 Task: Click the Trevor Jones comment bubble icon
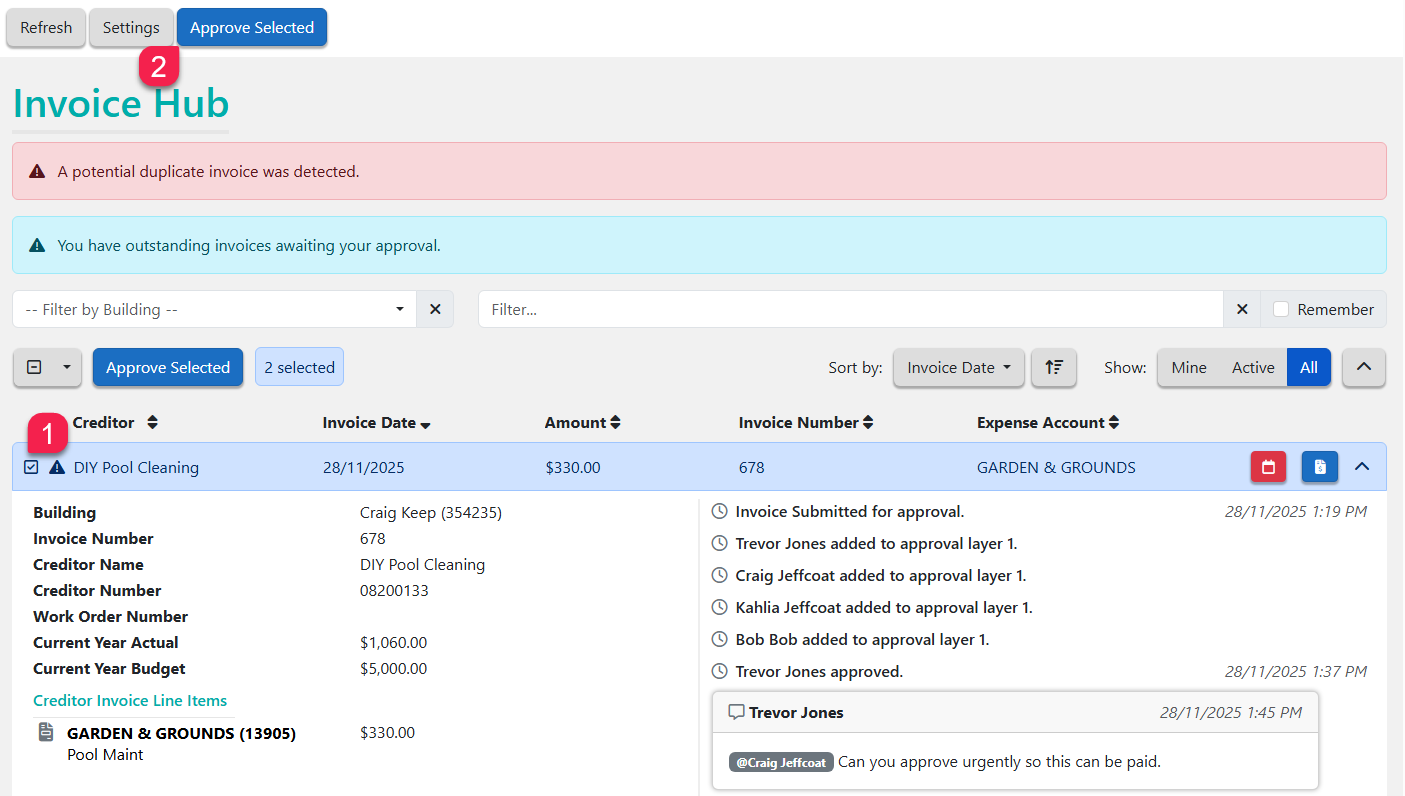click(736, 712)
